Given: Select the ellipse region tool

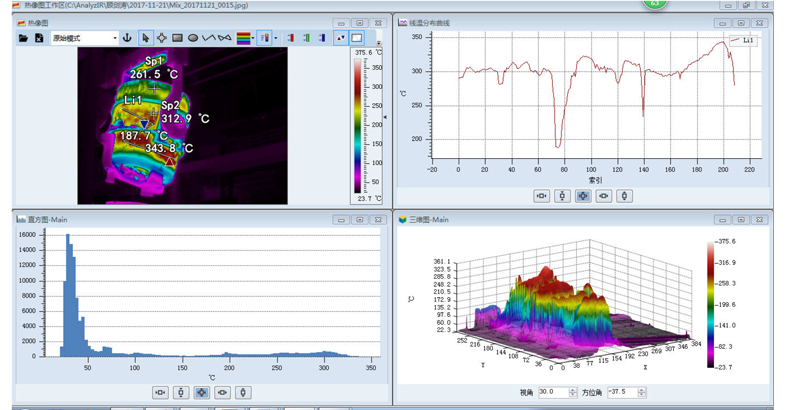Looking at the screenshot, I should tap(193, 38).
